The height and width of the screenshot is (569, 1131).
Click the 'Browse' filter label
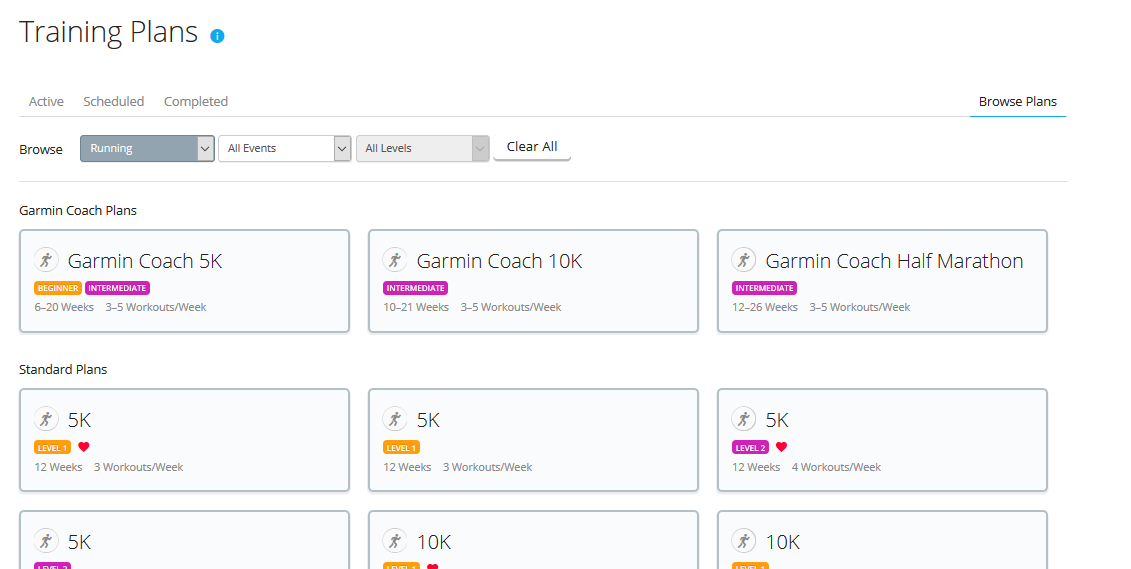click(x=41, y=149)
